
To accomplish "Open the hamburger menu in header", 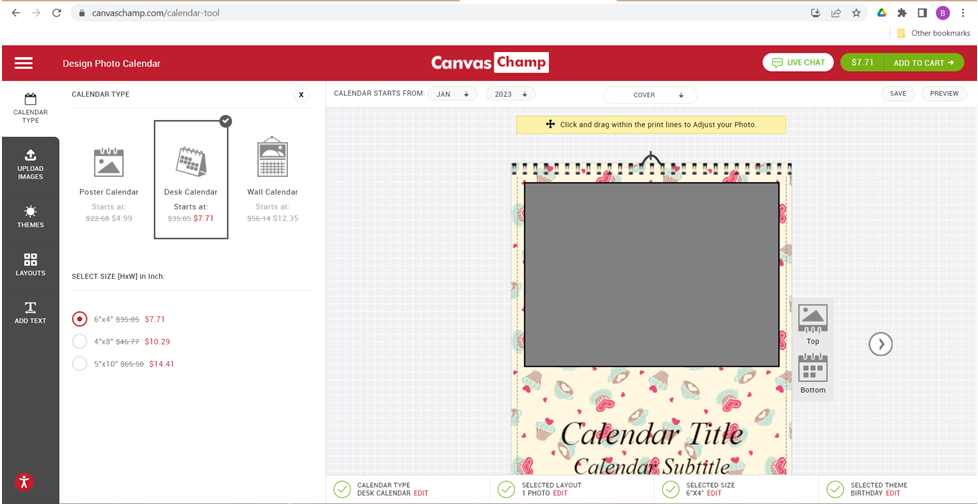I will click(x=24, y=63).
